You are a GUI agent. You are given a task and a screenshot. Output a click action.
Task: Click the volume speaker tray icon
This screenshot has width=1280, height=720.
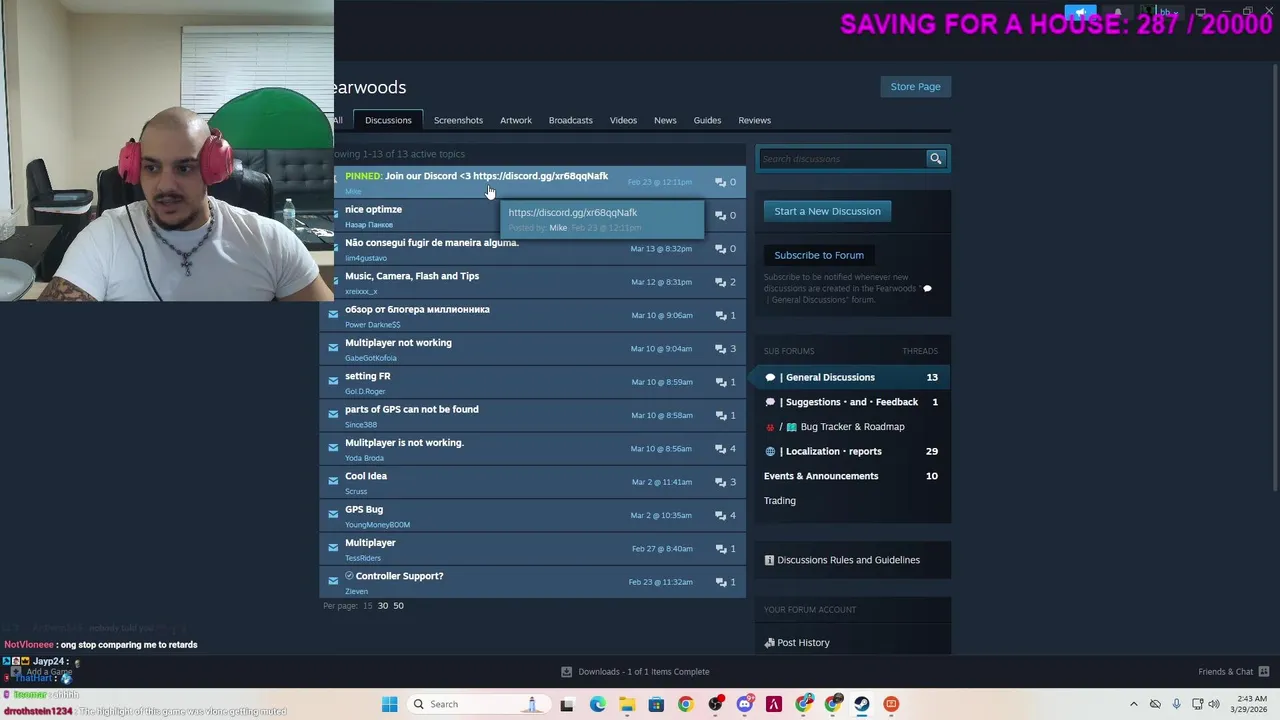[1215, 704]
